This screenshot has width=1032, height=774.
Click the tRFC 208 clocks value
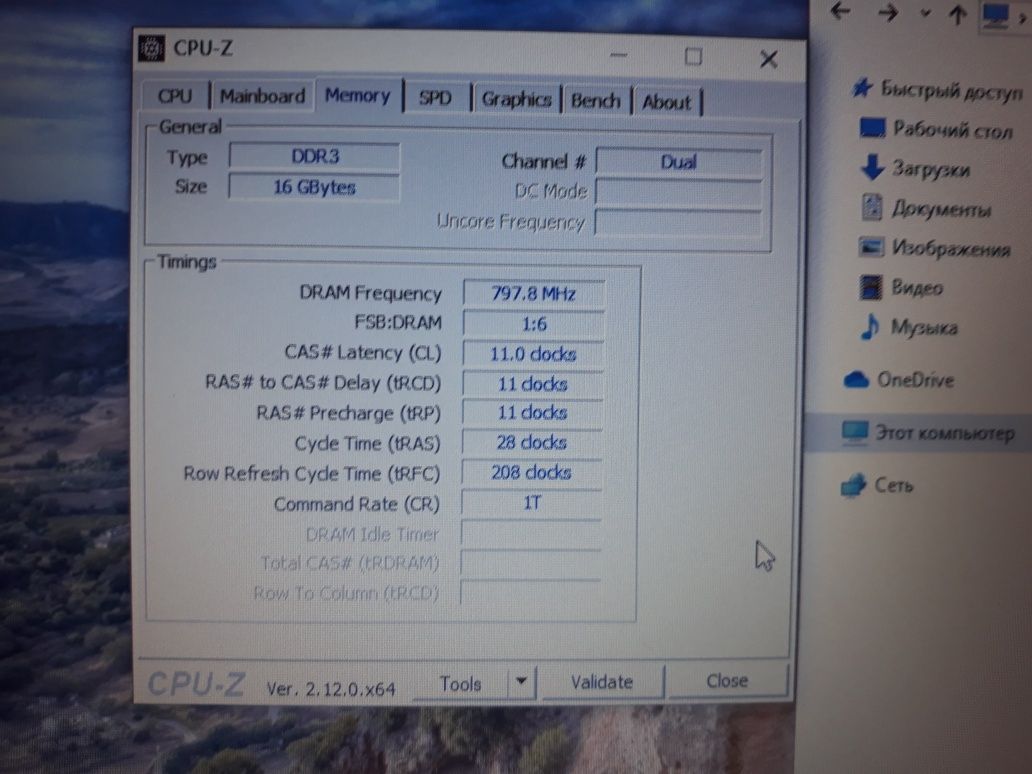coord(531,473)
